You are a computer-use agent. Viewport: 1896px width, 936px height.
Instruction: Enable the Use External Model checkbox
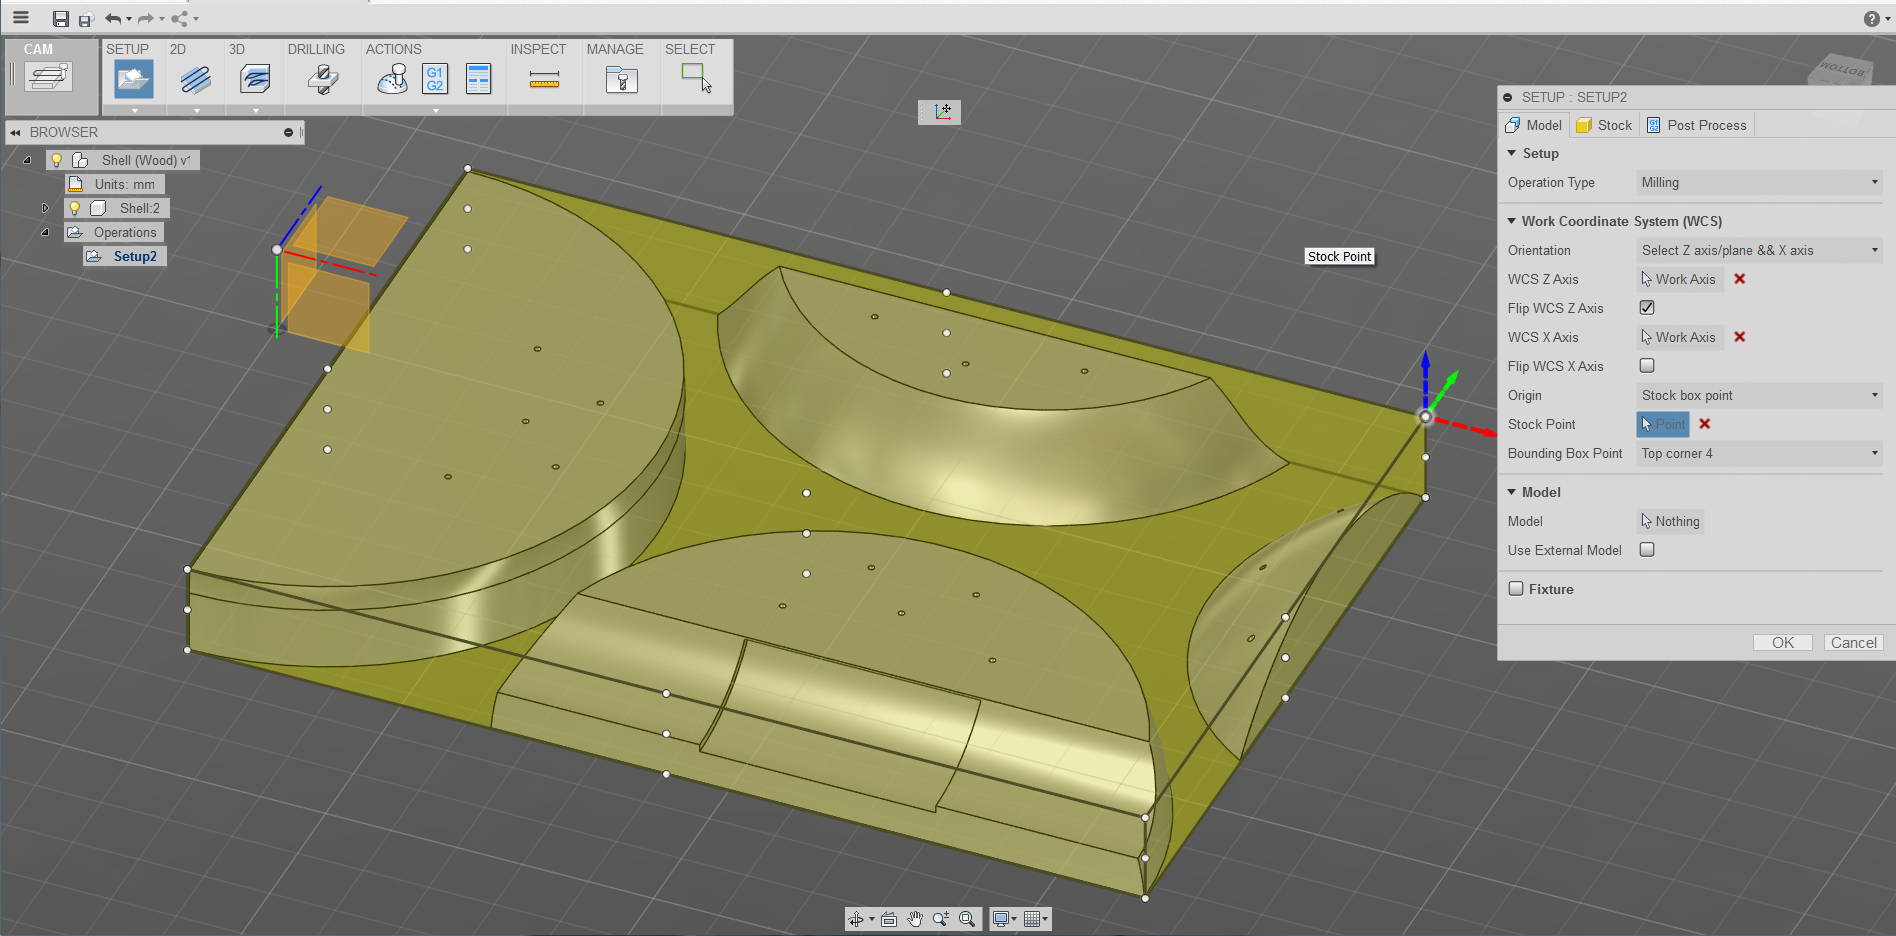1647,549
